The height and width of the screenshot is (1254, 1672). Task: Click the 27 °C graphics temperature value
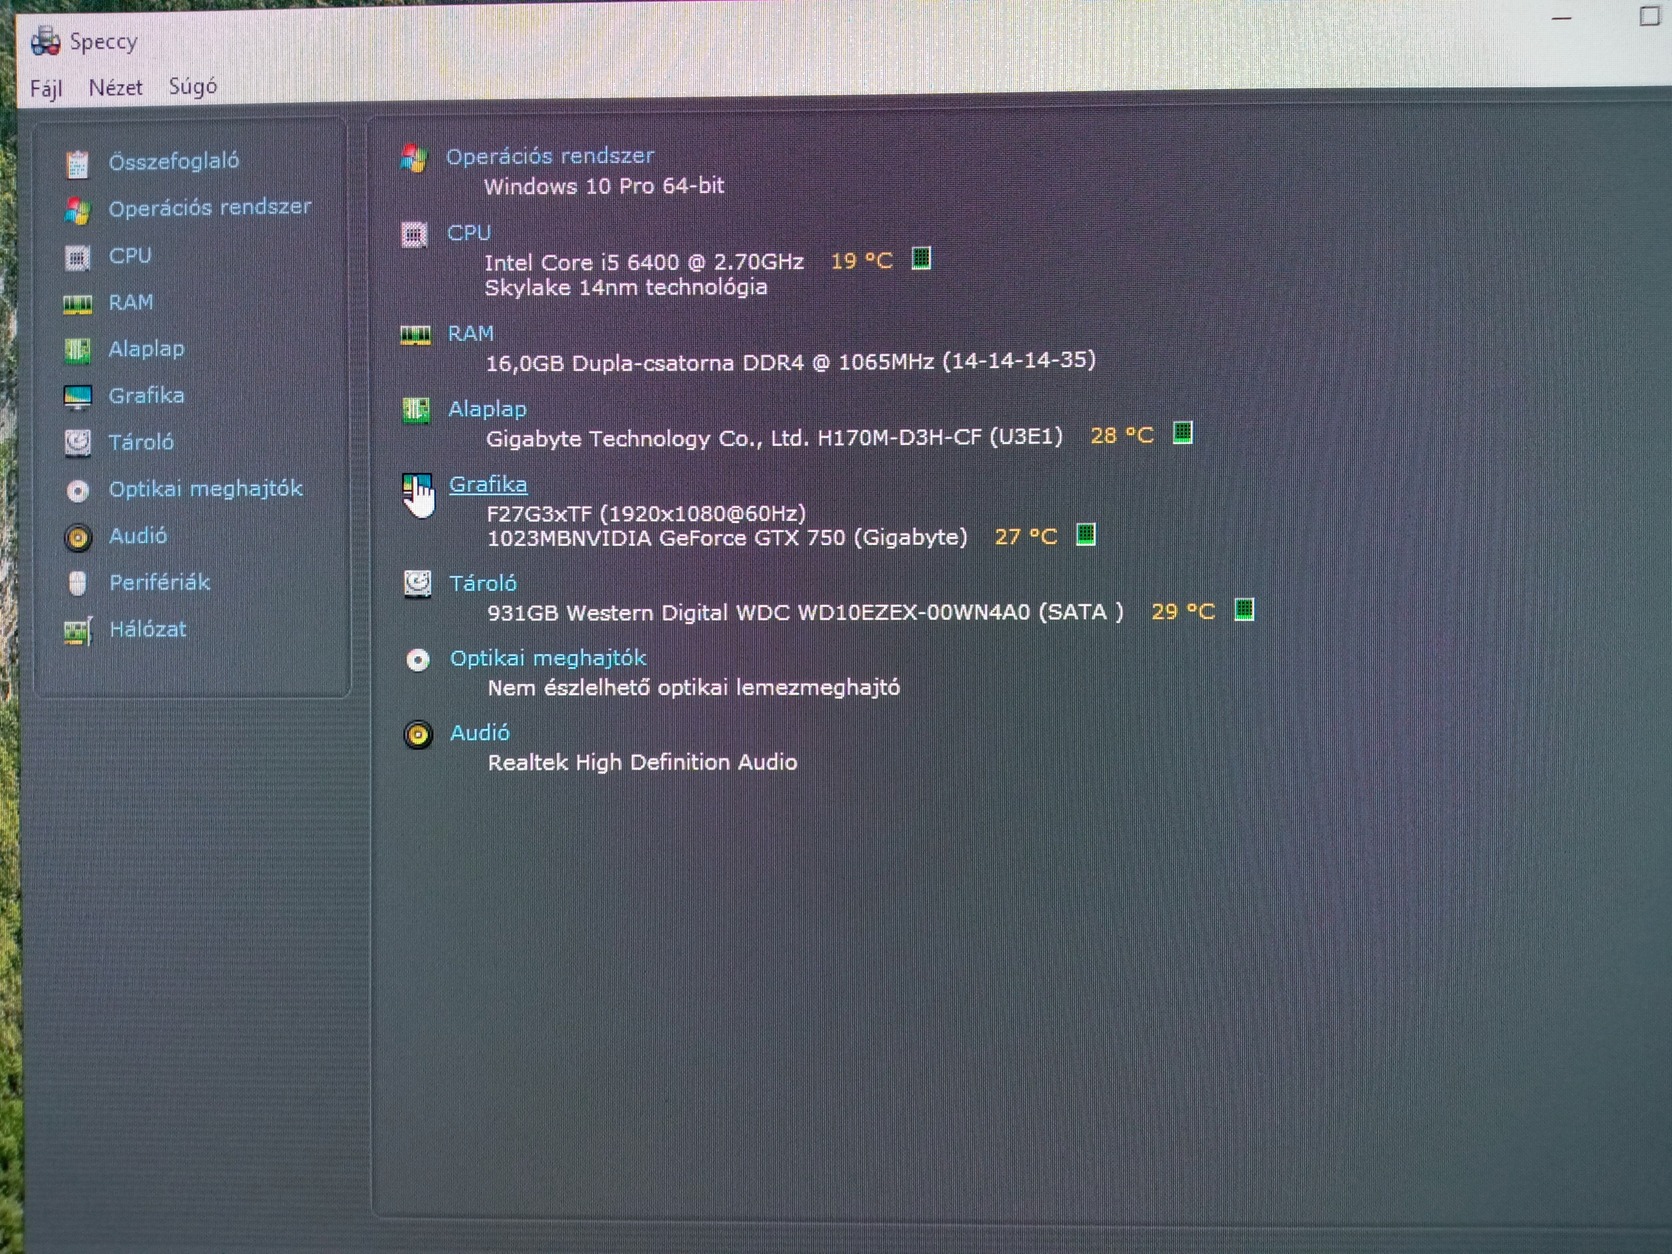pos(1026,537)
